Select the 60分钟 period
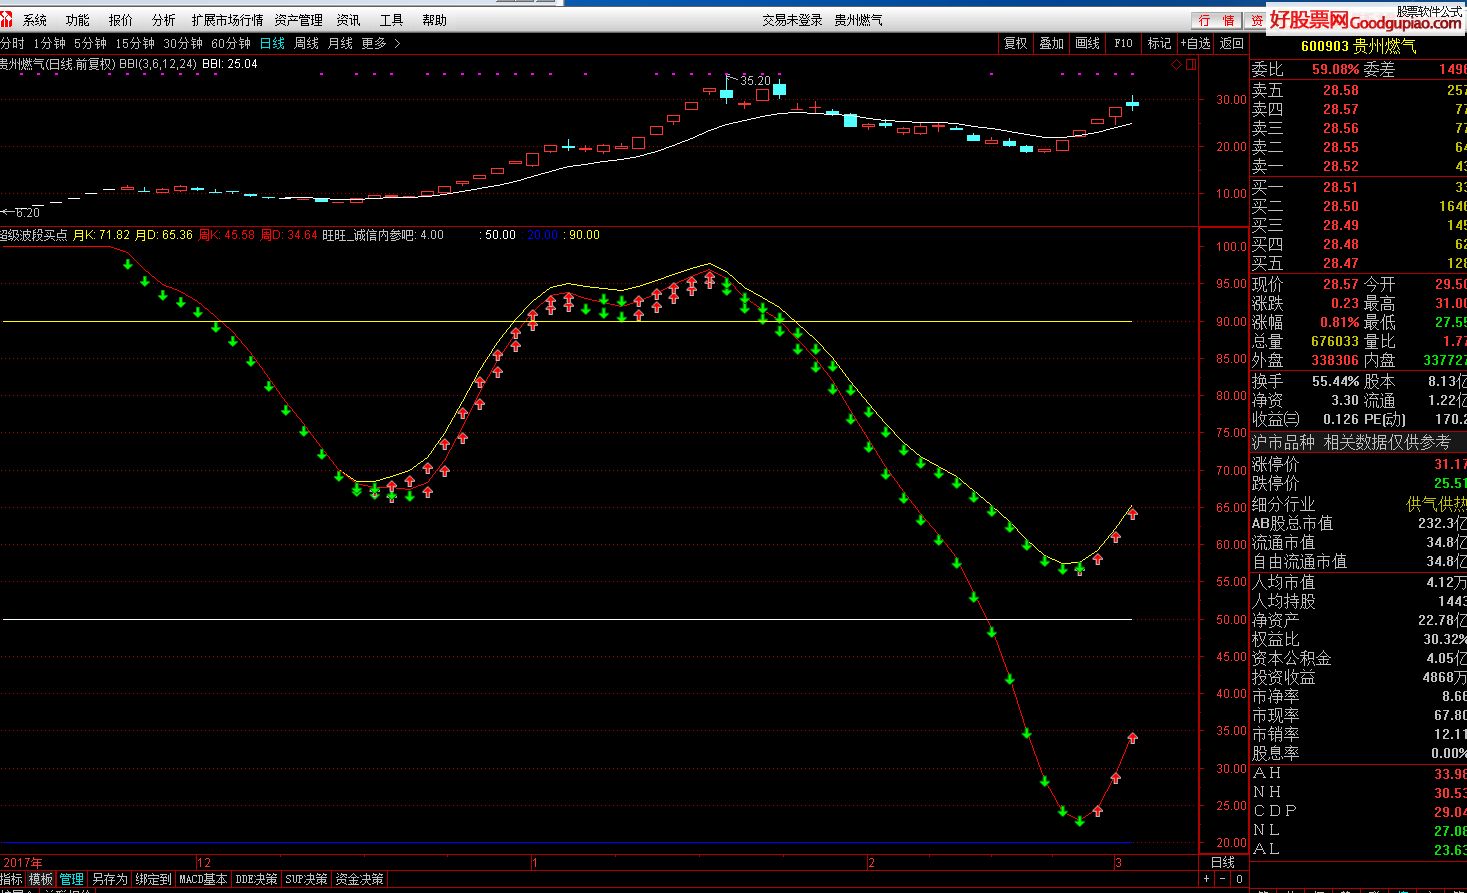Viewport: 1467px width, 893px height. tap(231, 43)
